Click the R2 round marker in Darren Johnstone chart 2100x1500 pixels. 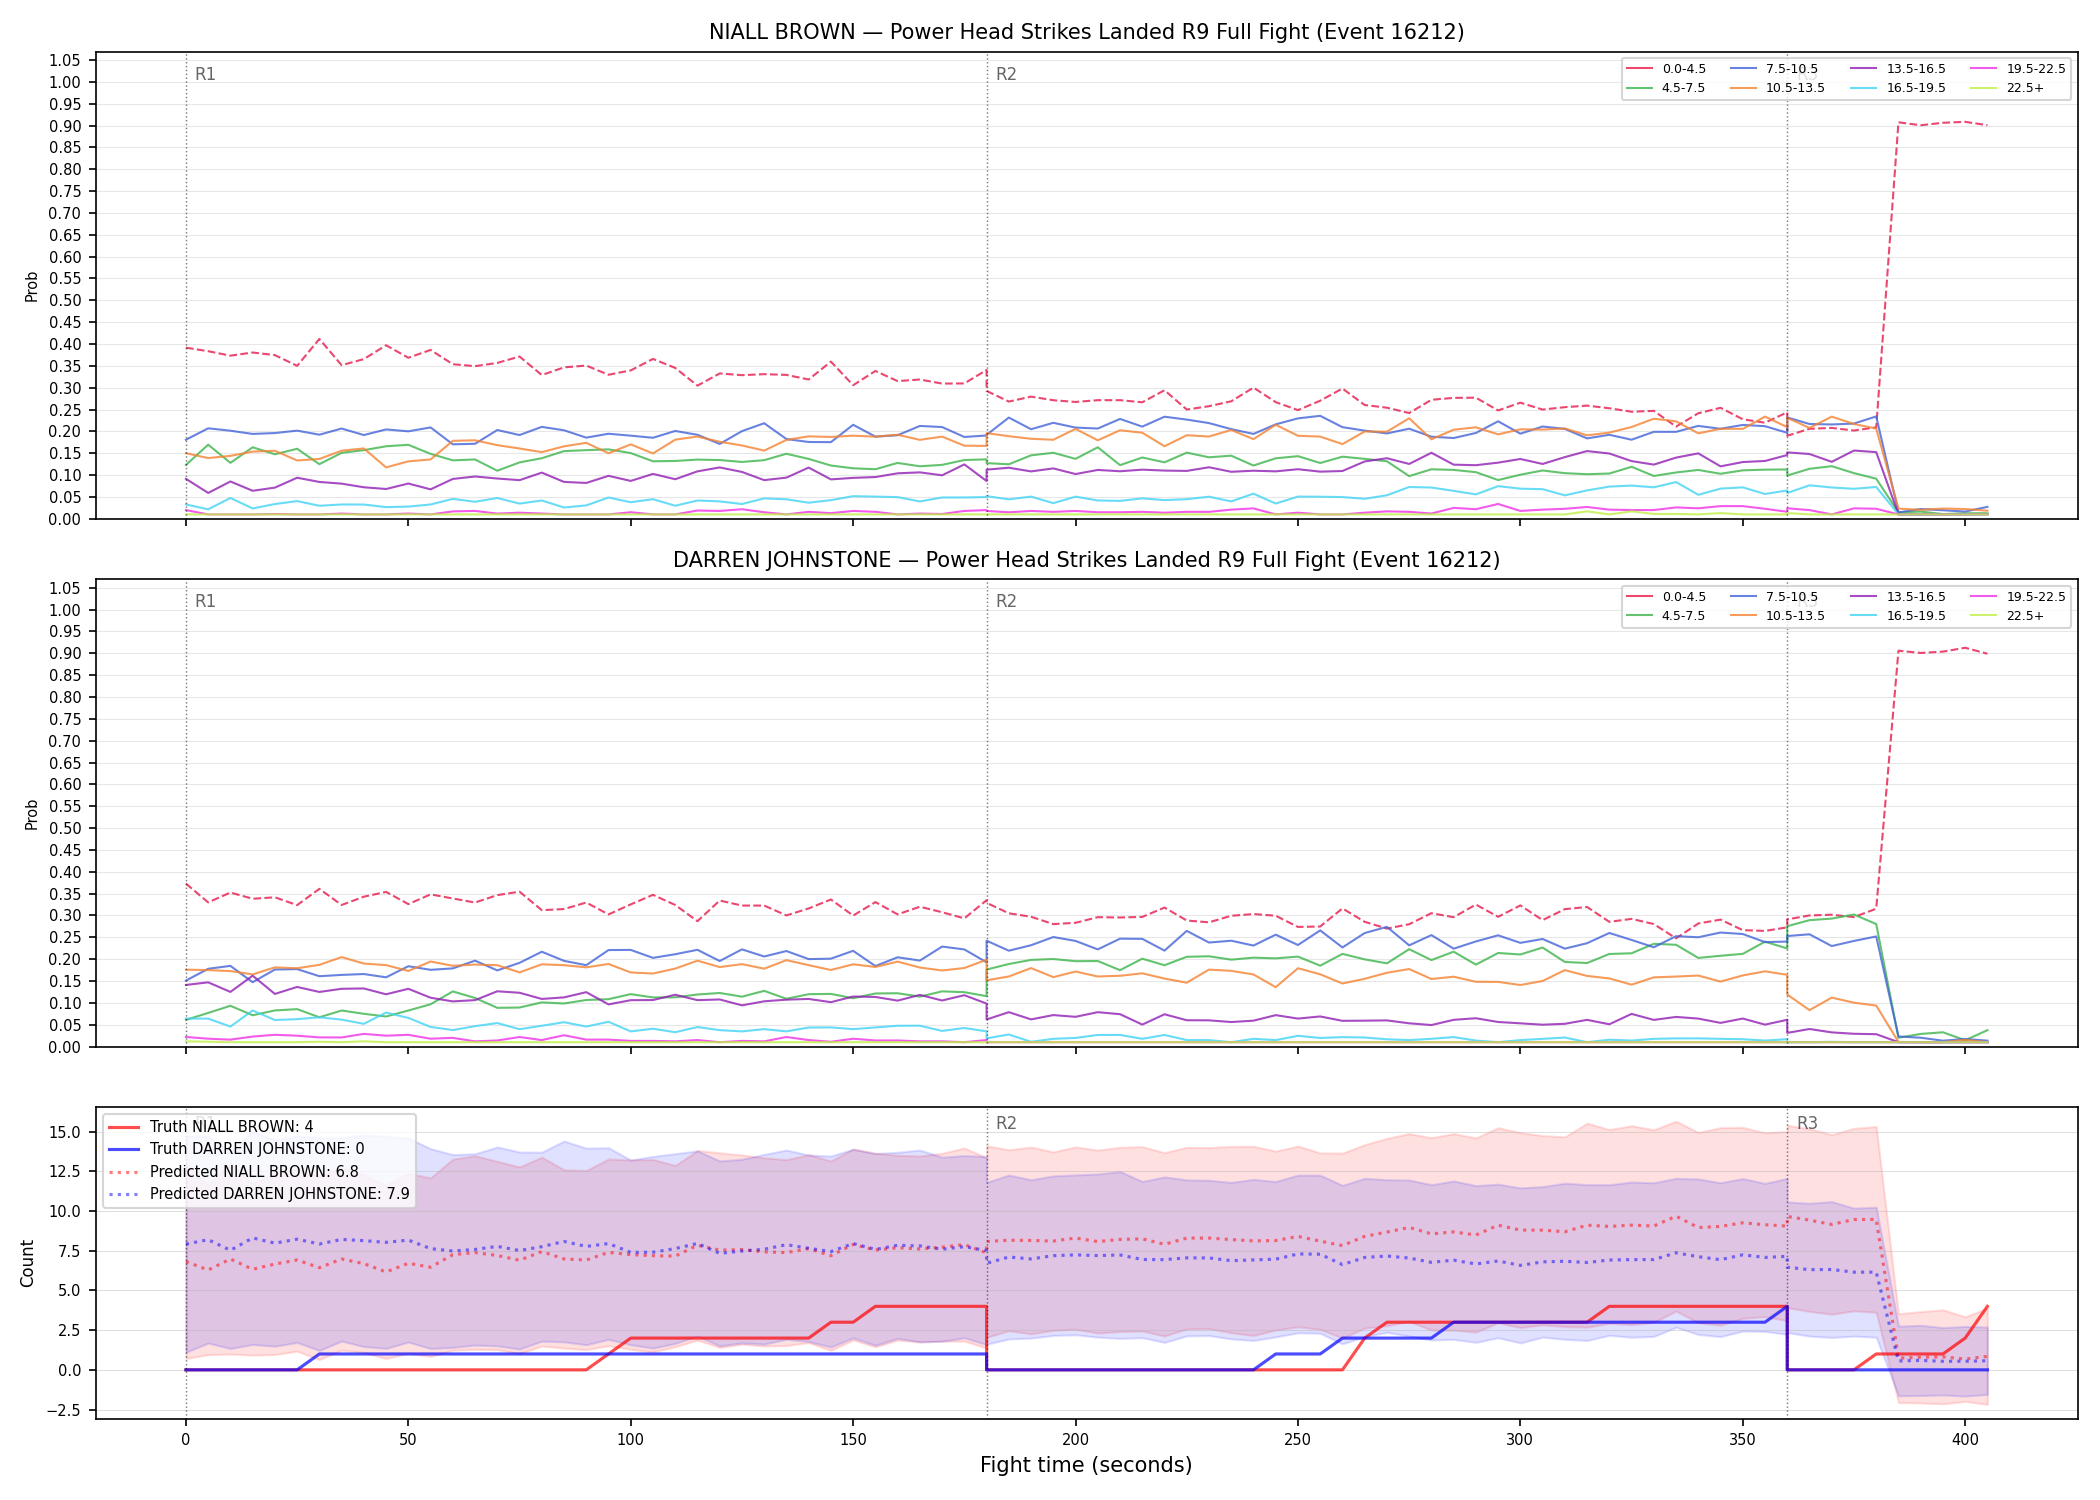point(1006,601)
